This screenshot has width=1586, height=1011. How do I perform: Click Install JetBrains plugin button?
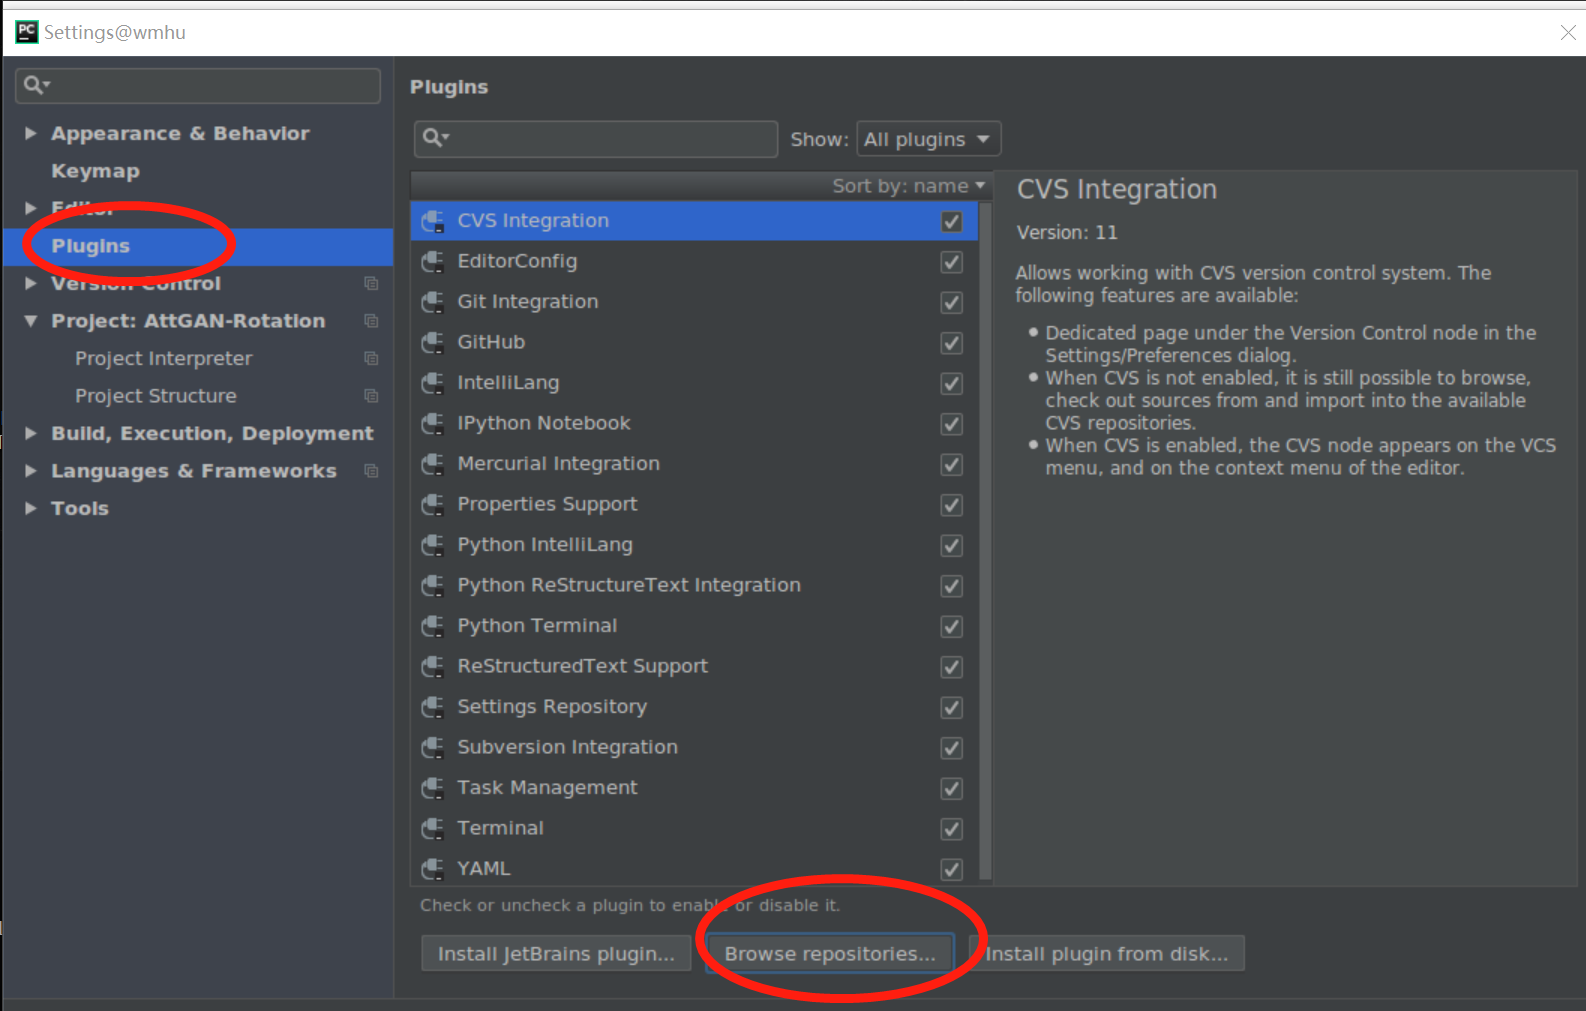[556, 954]
